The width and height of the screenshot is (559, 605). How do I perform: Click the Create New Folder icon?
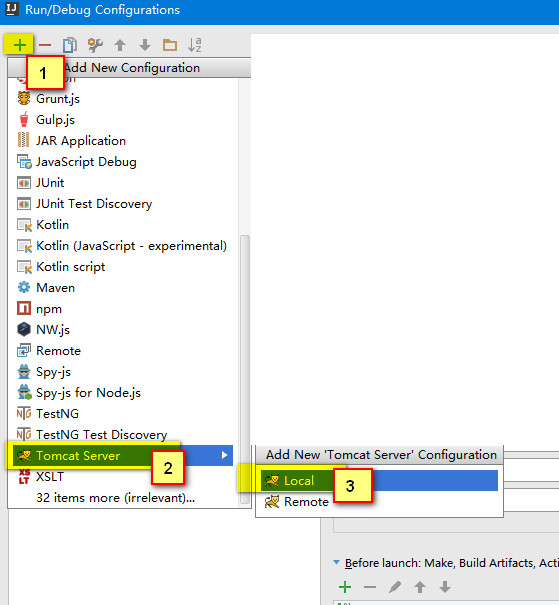click(170, 45)
